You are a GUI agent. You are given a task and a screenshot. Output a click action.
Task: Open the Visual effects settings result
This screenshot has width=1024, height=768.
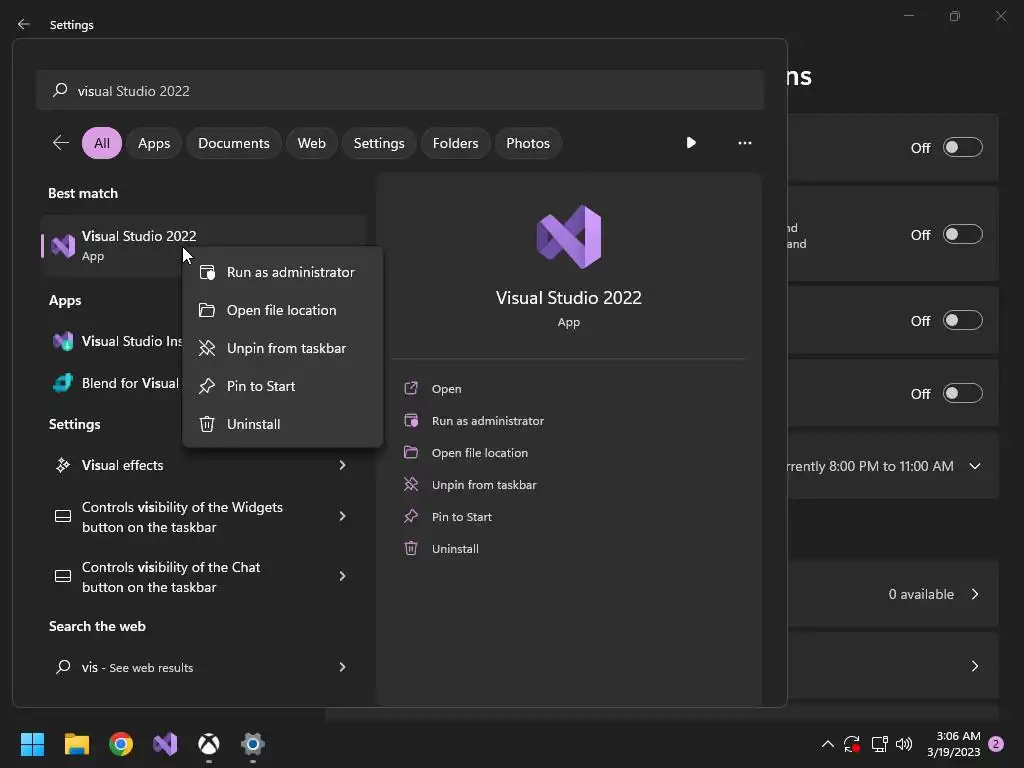click(202, 465)
